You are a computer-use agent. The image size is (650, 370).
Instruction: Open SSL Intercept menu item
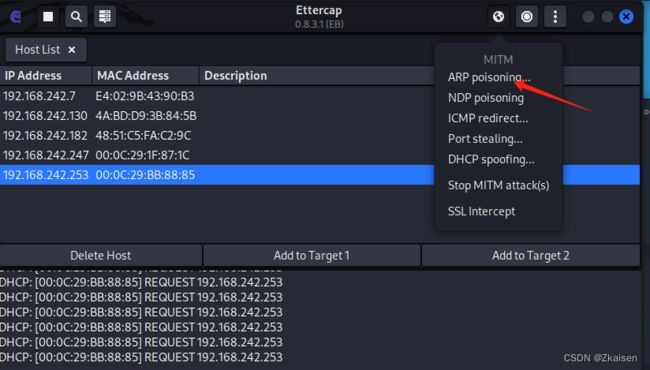481,211
